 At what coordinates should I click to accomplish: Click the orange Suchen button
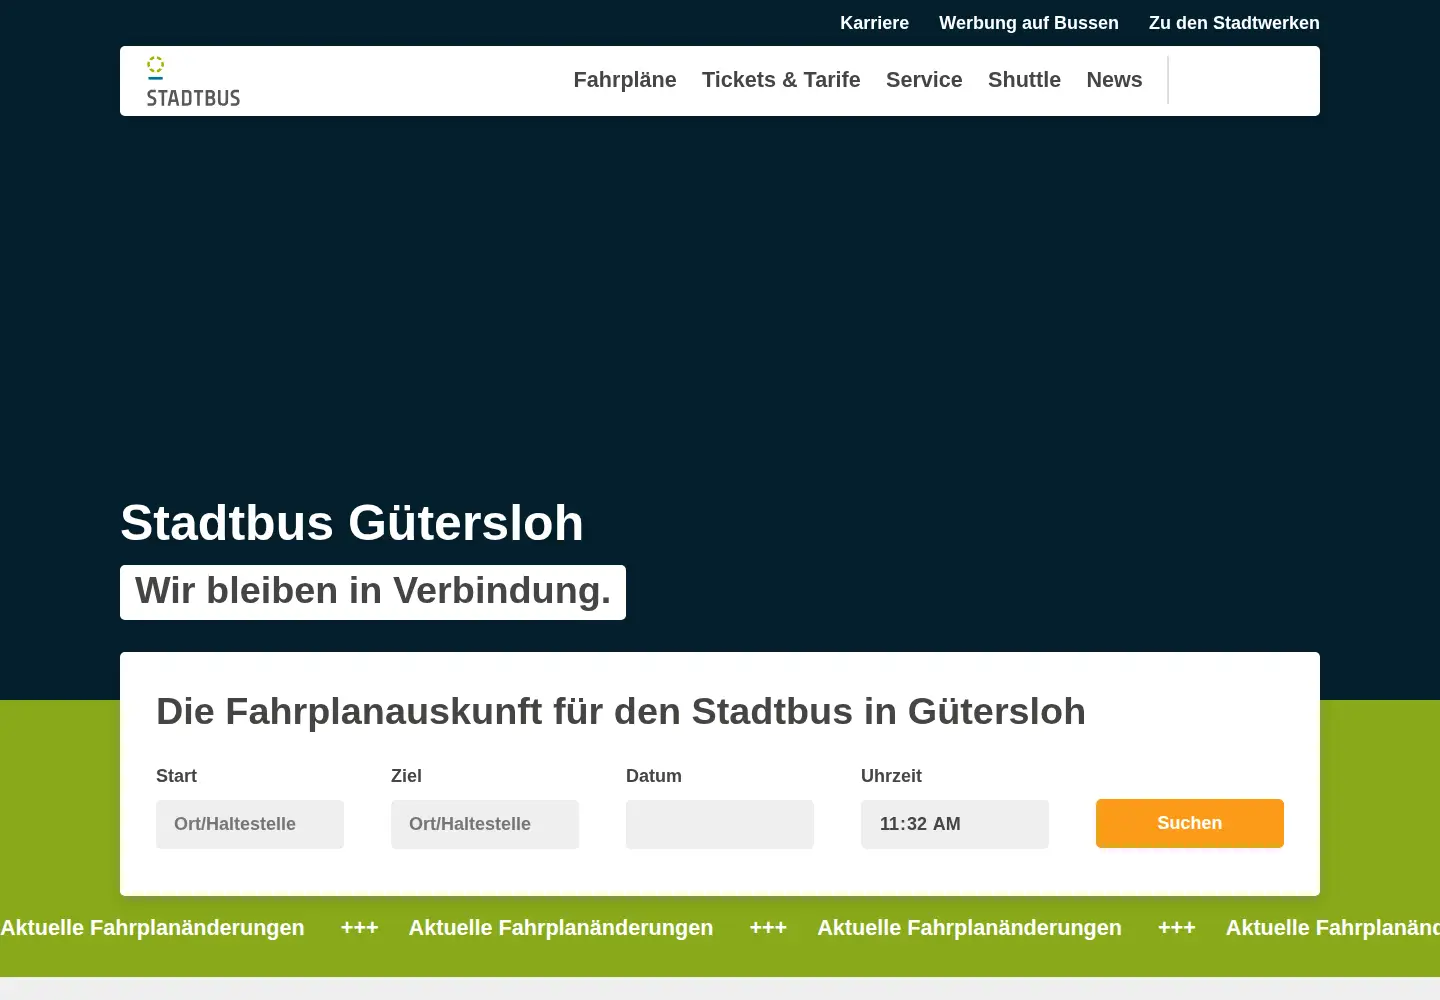pos(1190,823)
